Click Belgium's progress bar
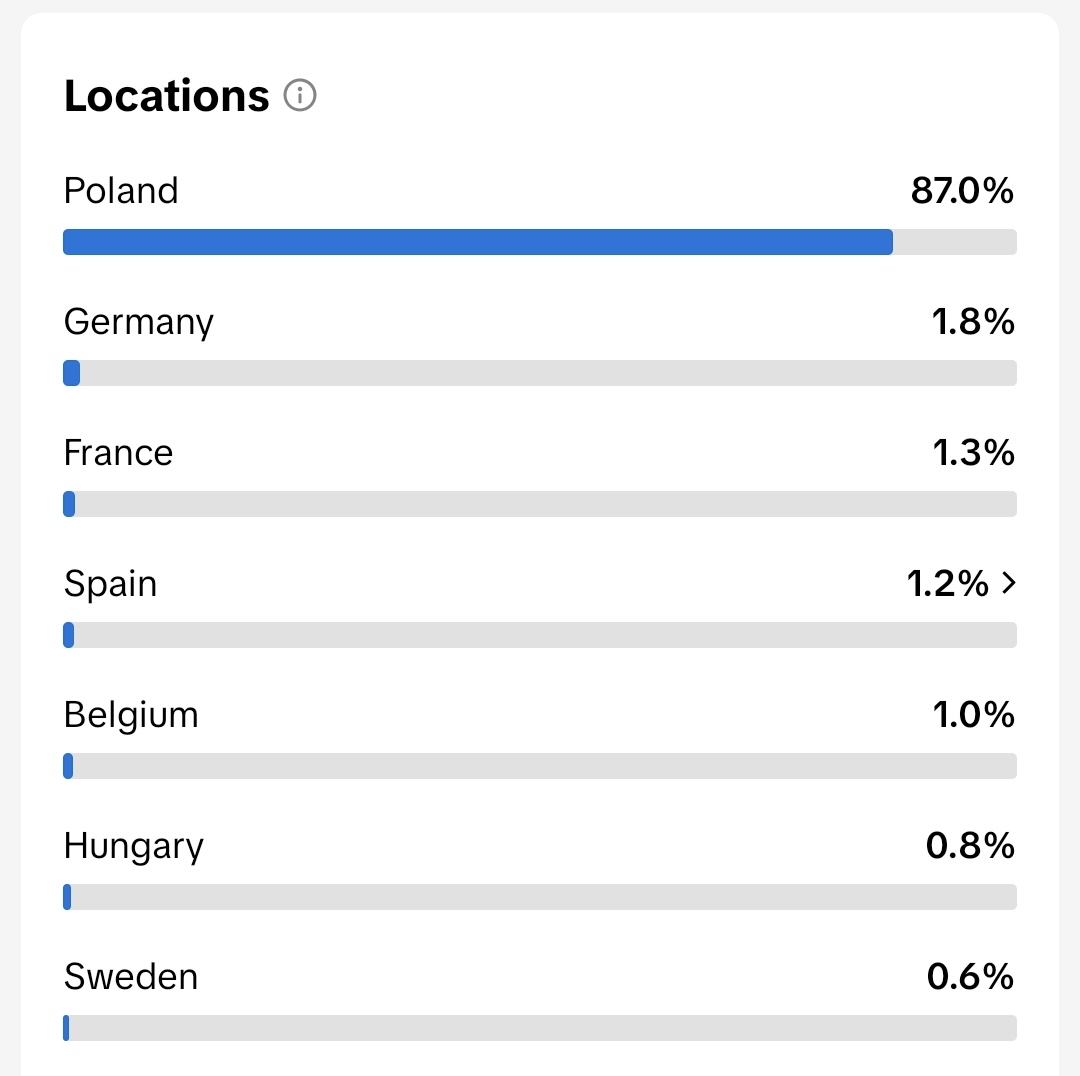The image size is (1080, 1076). point(540,766)
